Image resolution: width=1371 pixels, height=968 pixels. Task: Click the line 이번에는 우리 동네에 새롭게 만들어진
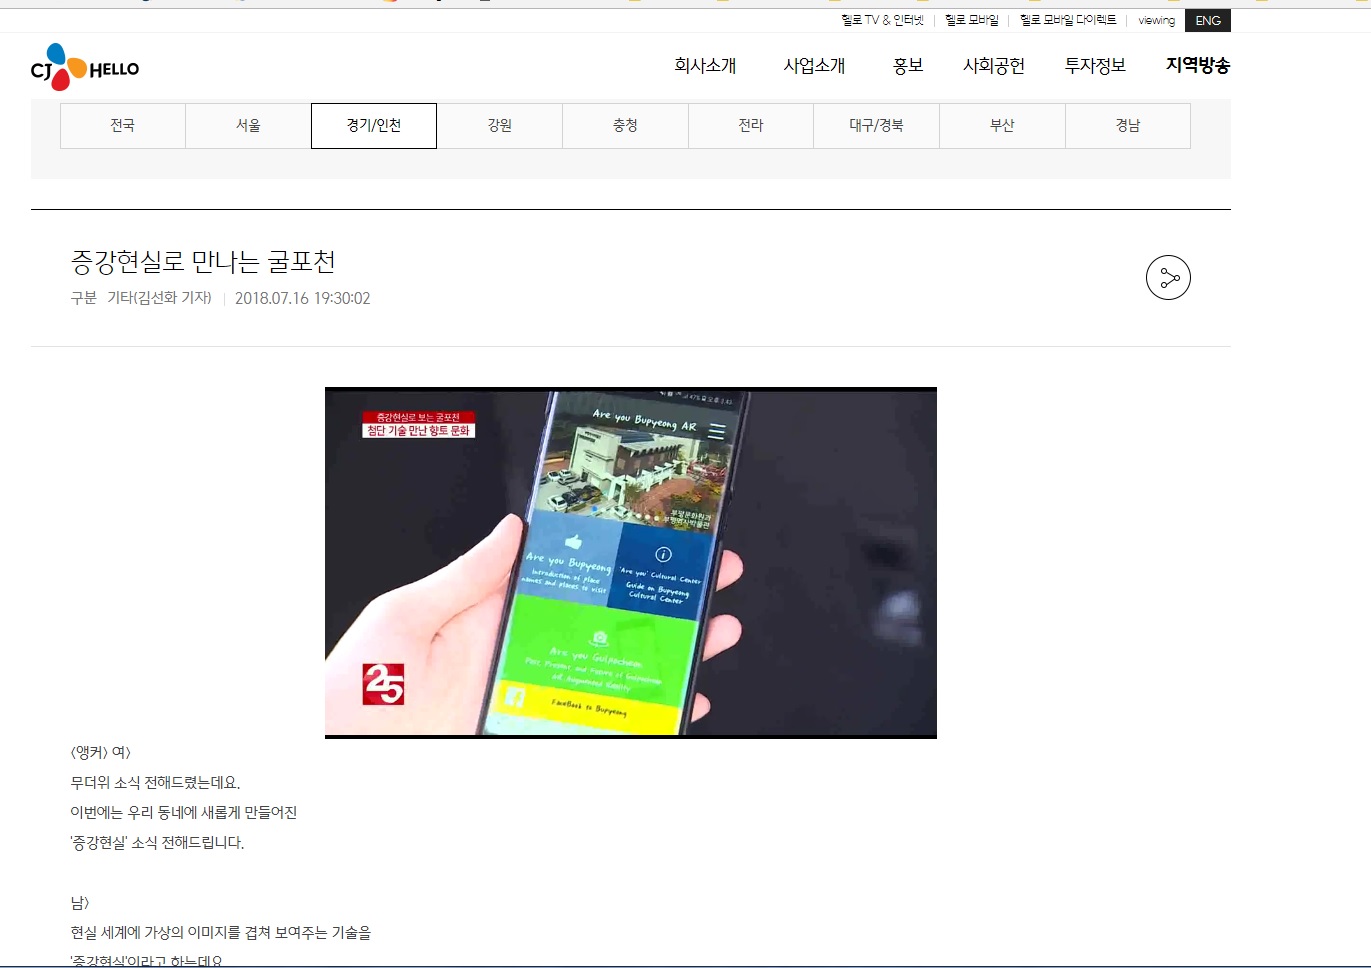point(184,813)
